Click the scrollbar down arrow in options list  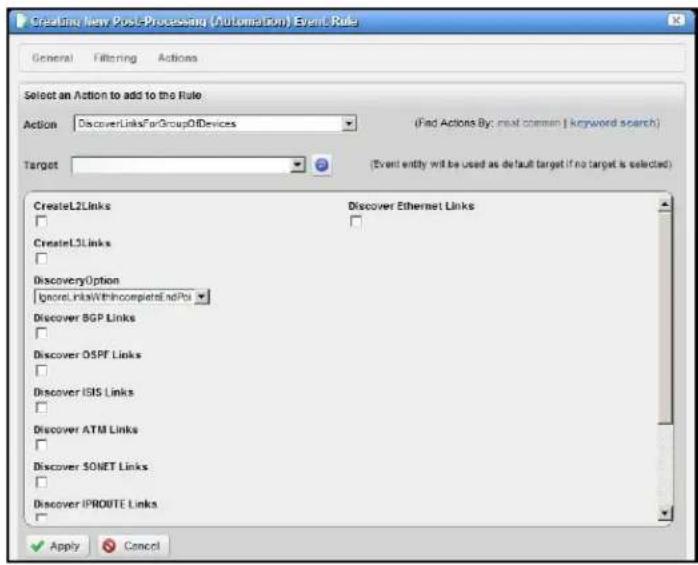665,512
